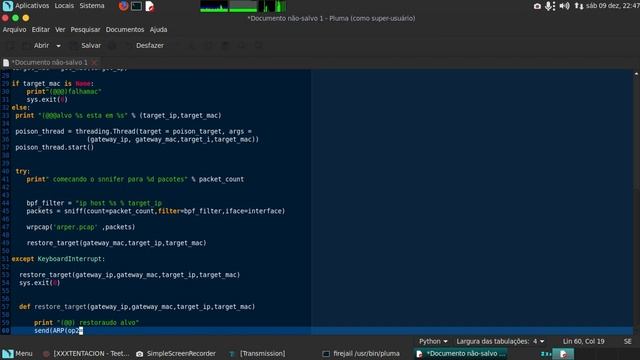Select the Documento não-salvo 1 tab
This screenshot has height=360, width=640.
tap(50, 62)
